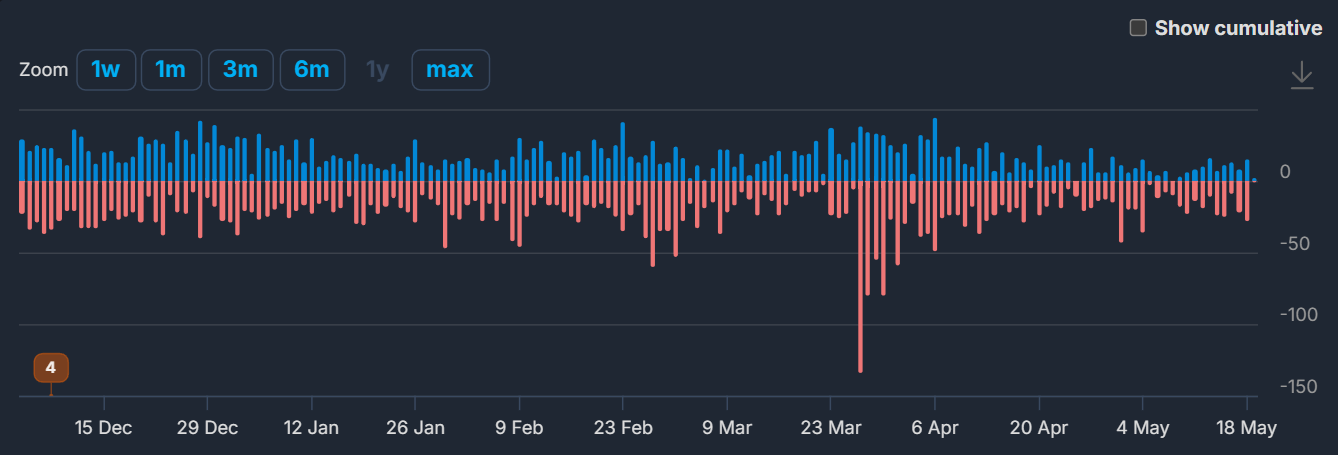Image resolution: width=1338 pixels, height=455 pixels.
Task: Set zoom range to 3m
Action: 240,70
